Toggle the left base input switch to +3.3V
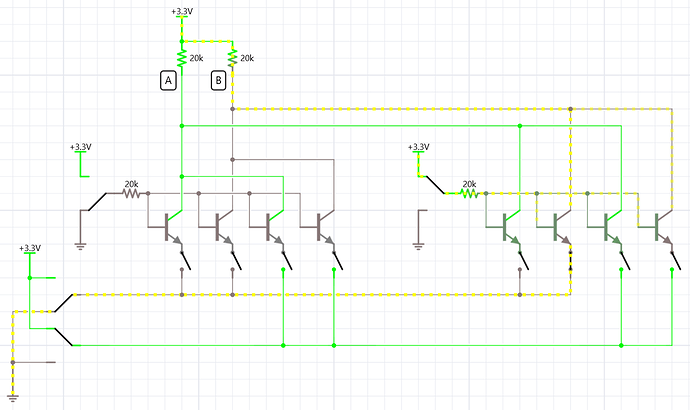The width and height of the screenshot is (690, 410). [97, 202]
